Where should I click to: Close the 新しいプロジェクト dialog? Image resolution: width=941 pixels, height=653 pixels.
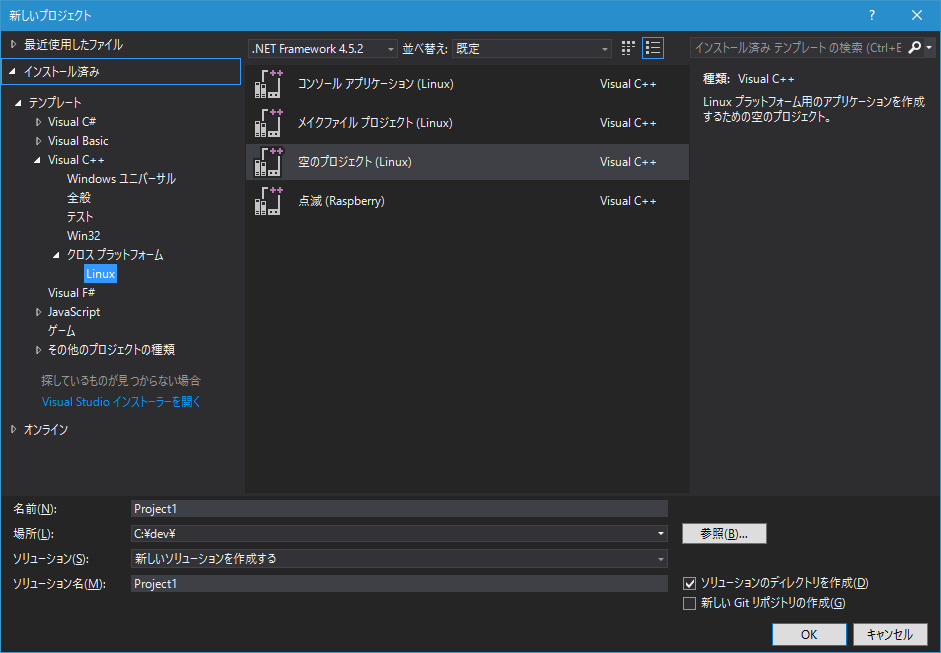coord(917,16)
